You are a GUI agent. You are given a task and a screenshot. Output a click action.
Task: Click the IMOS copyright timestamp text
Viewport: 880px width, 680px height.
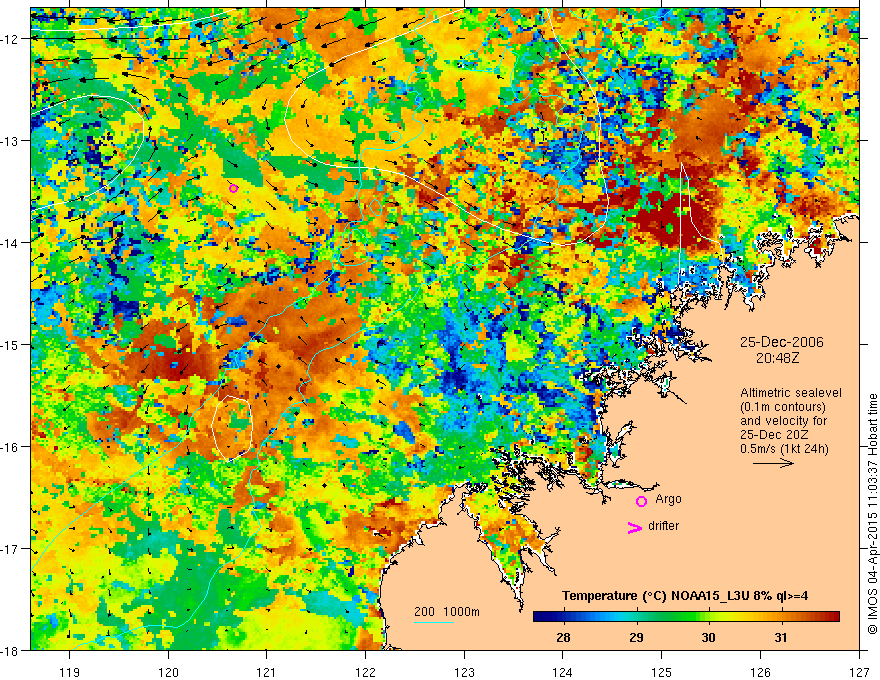[873, 514]
